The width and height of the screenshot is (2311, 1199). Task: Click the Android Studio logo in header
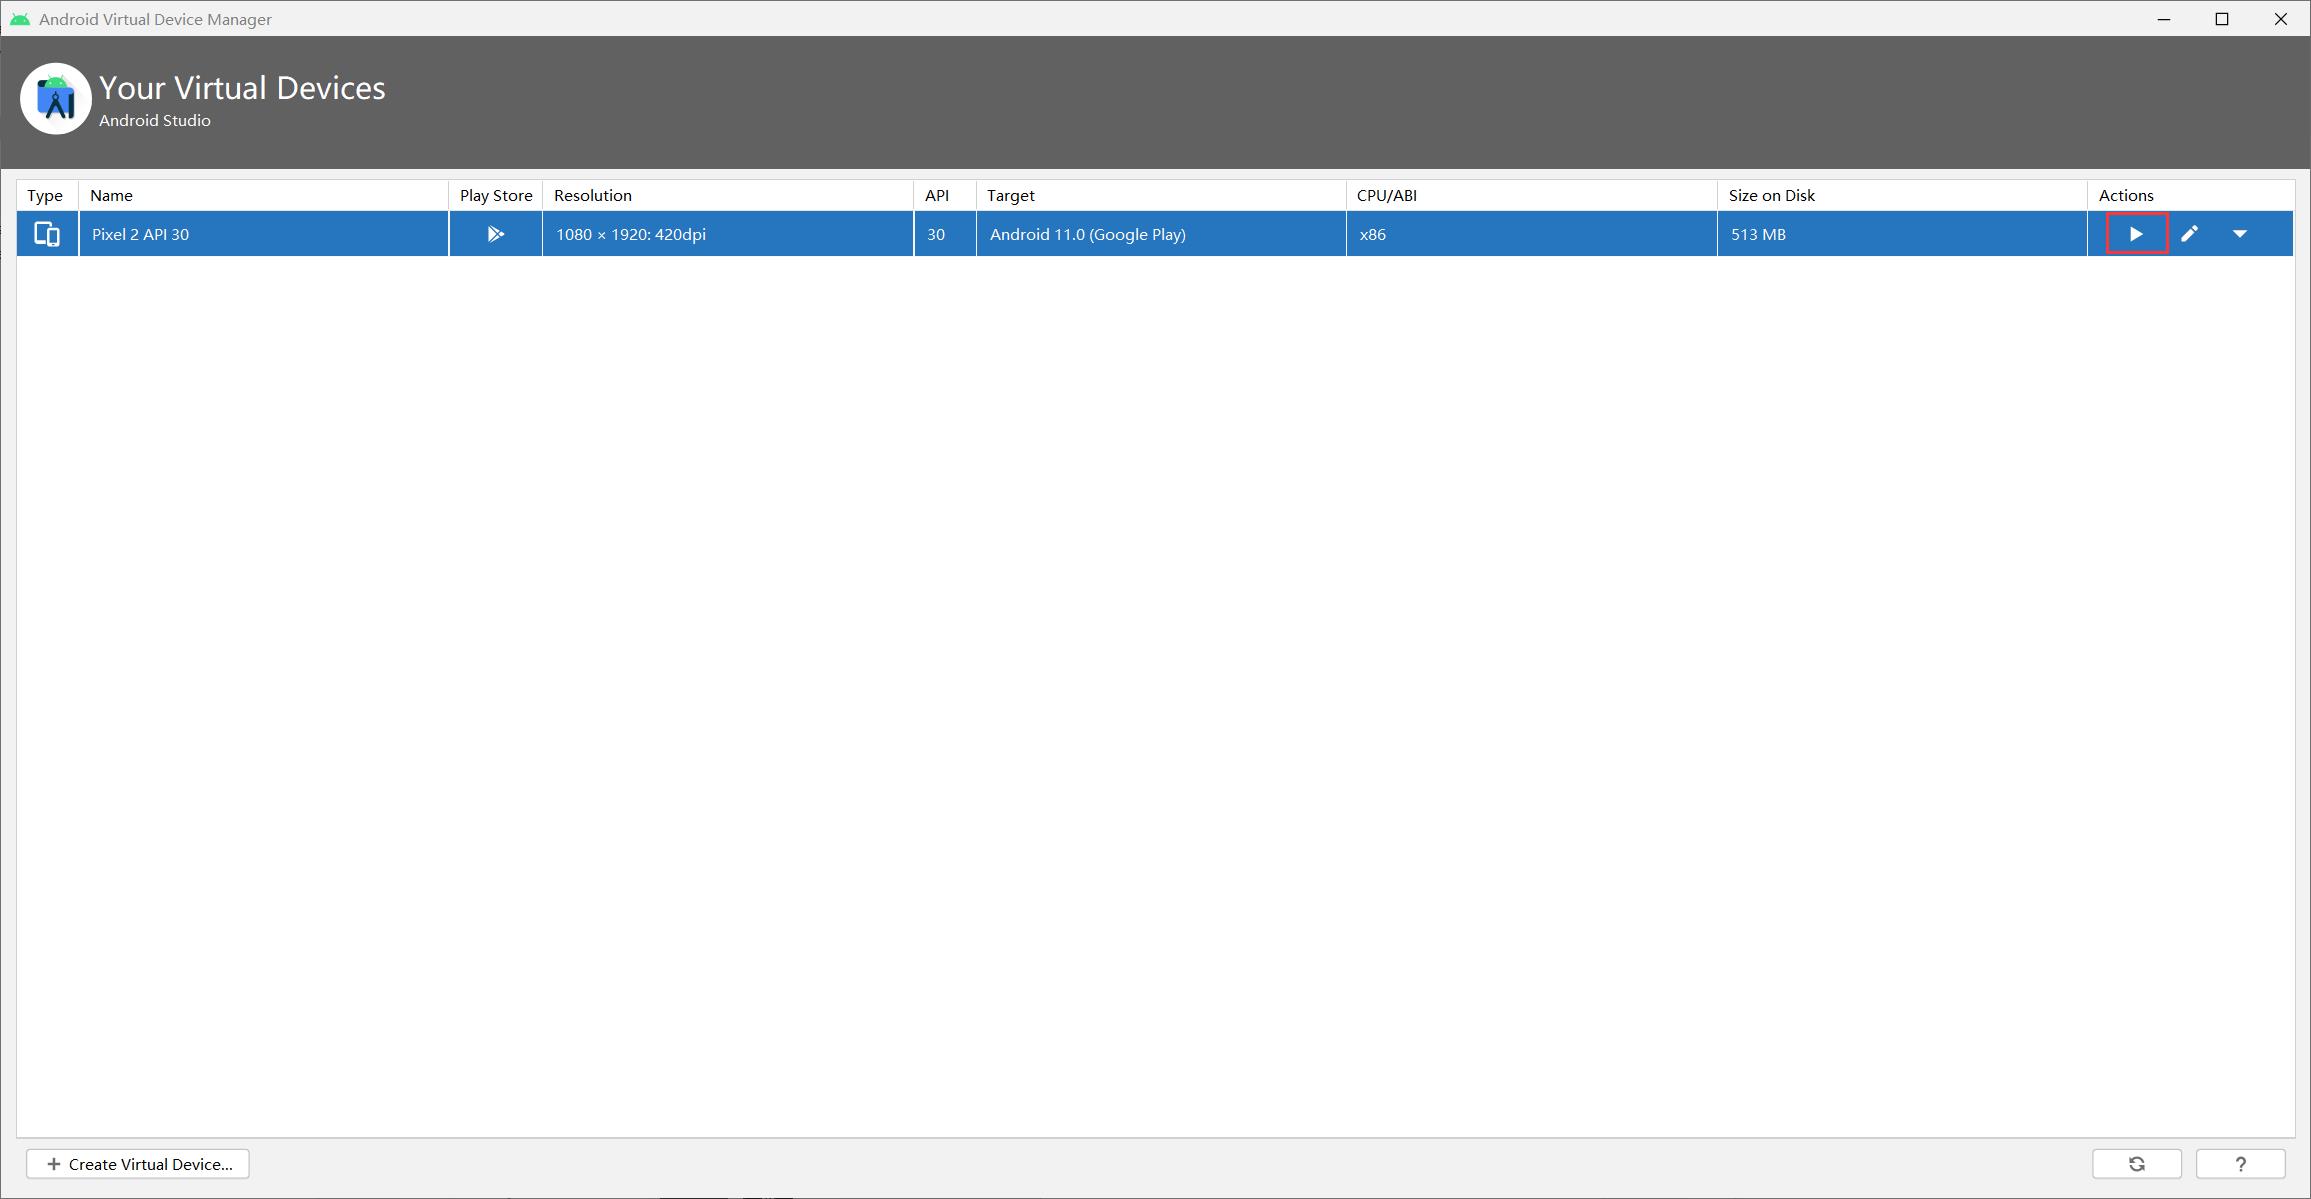(56, 99)
